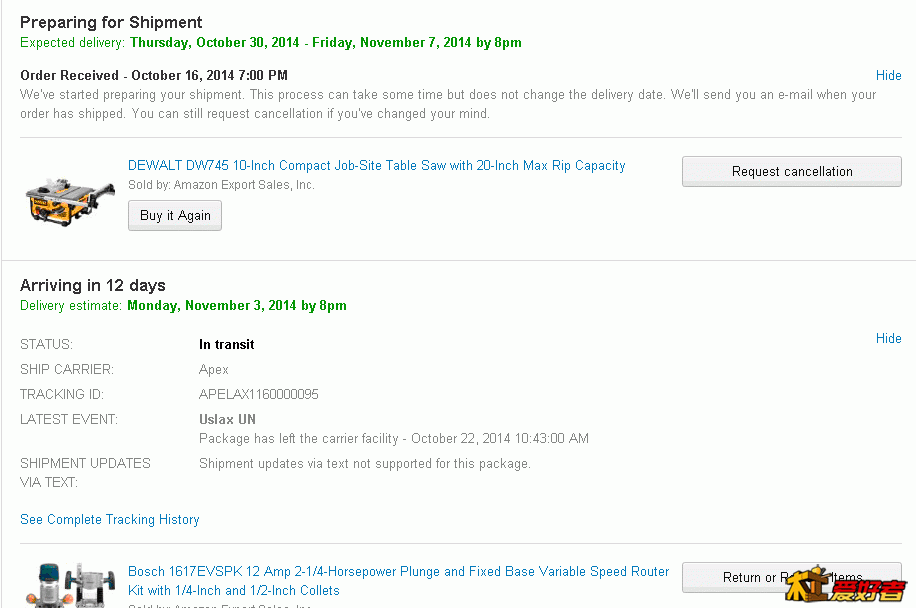Click the Apex ship carrier name
The height and width of the screenshot is (608, 916).
coord(214,370)
